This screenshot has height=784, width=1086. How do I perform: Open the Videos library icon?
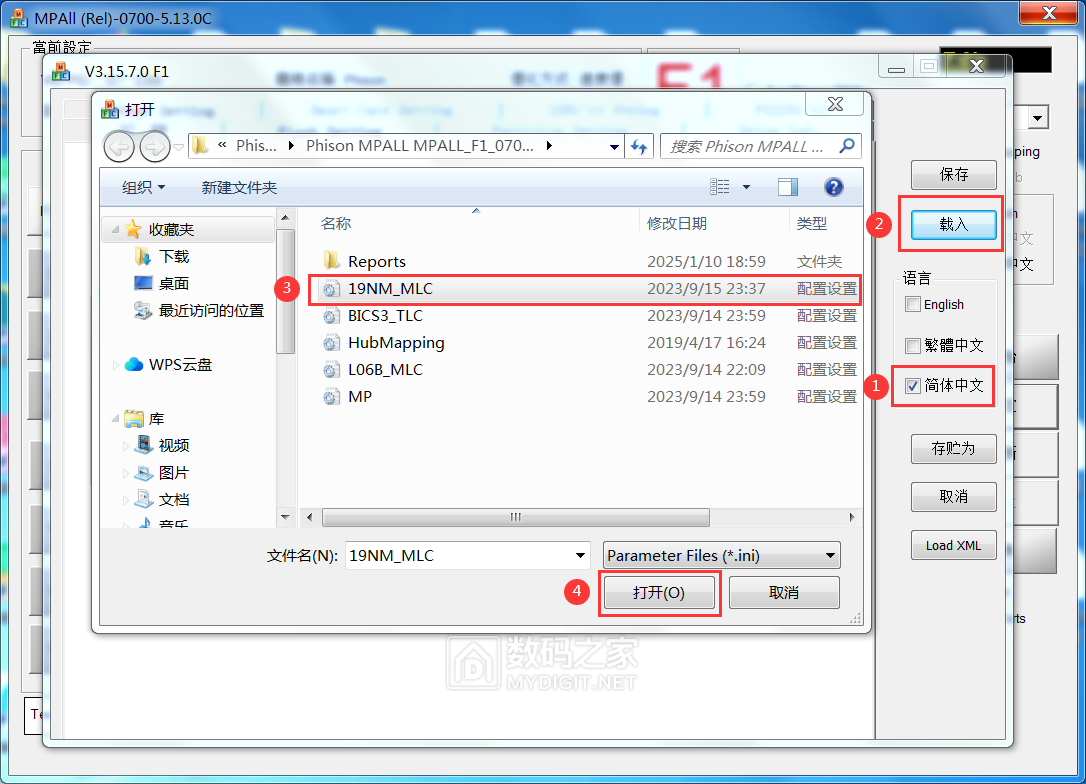pyautogui.click(x=143, y=445)
